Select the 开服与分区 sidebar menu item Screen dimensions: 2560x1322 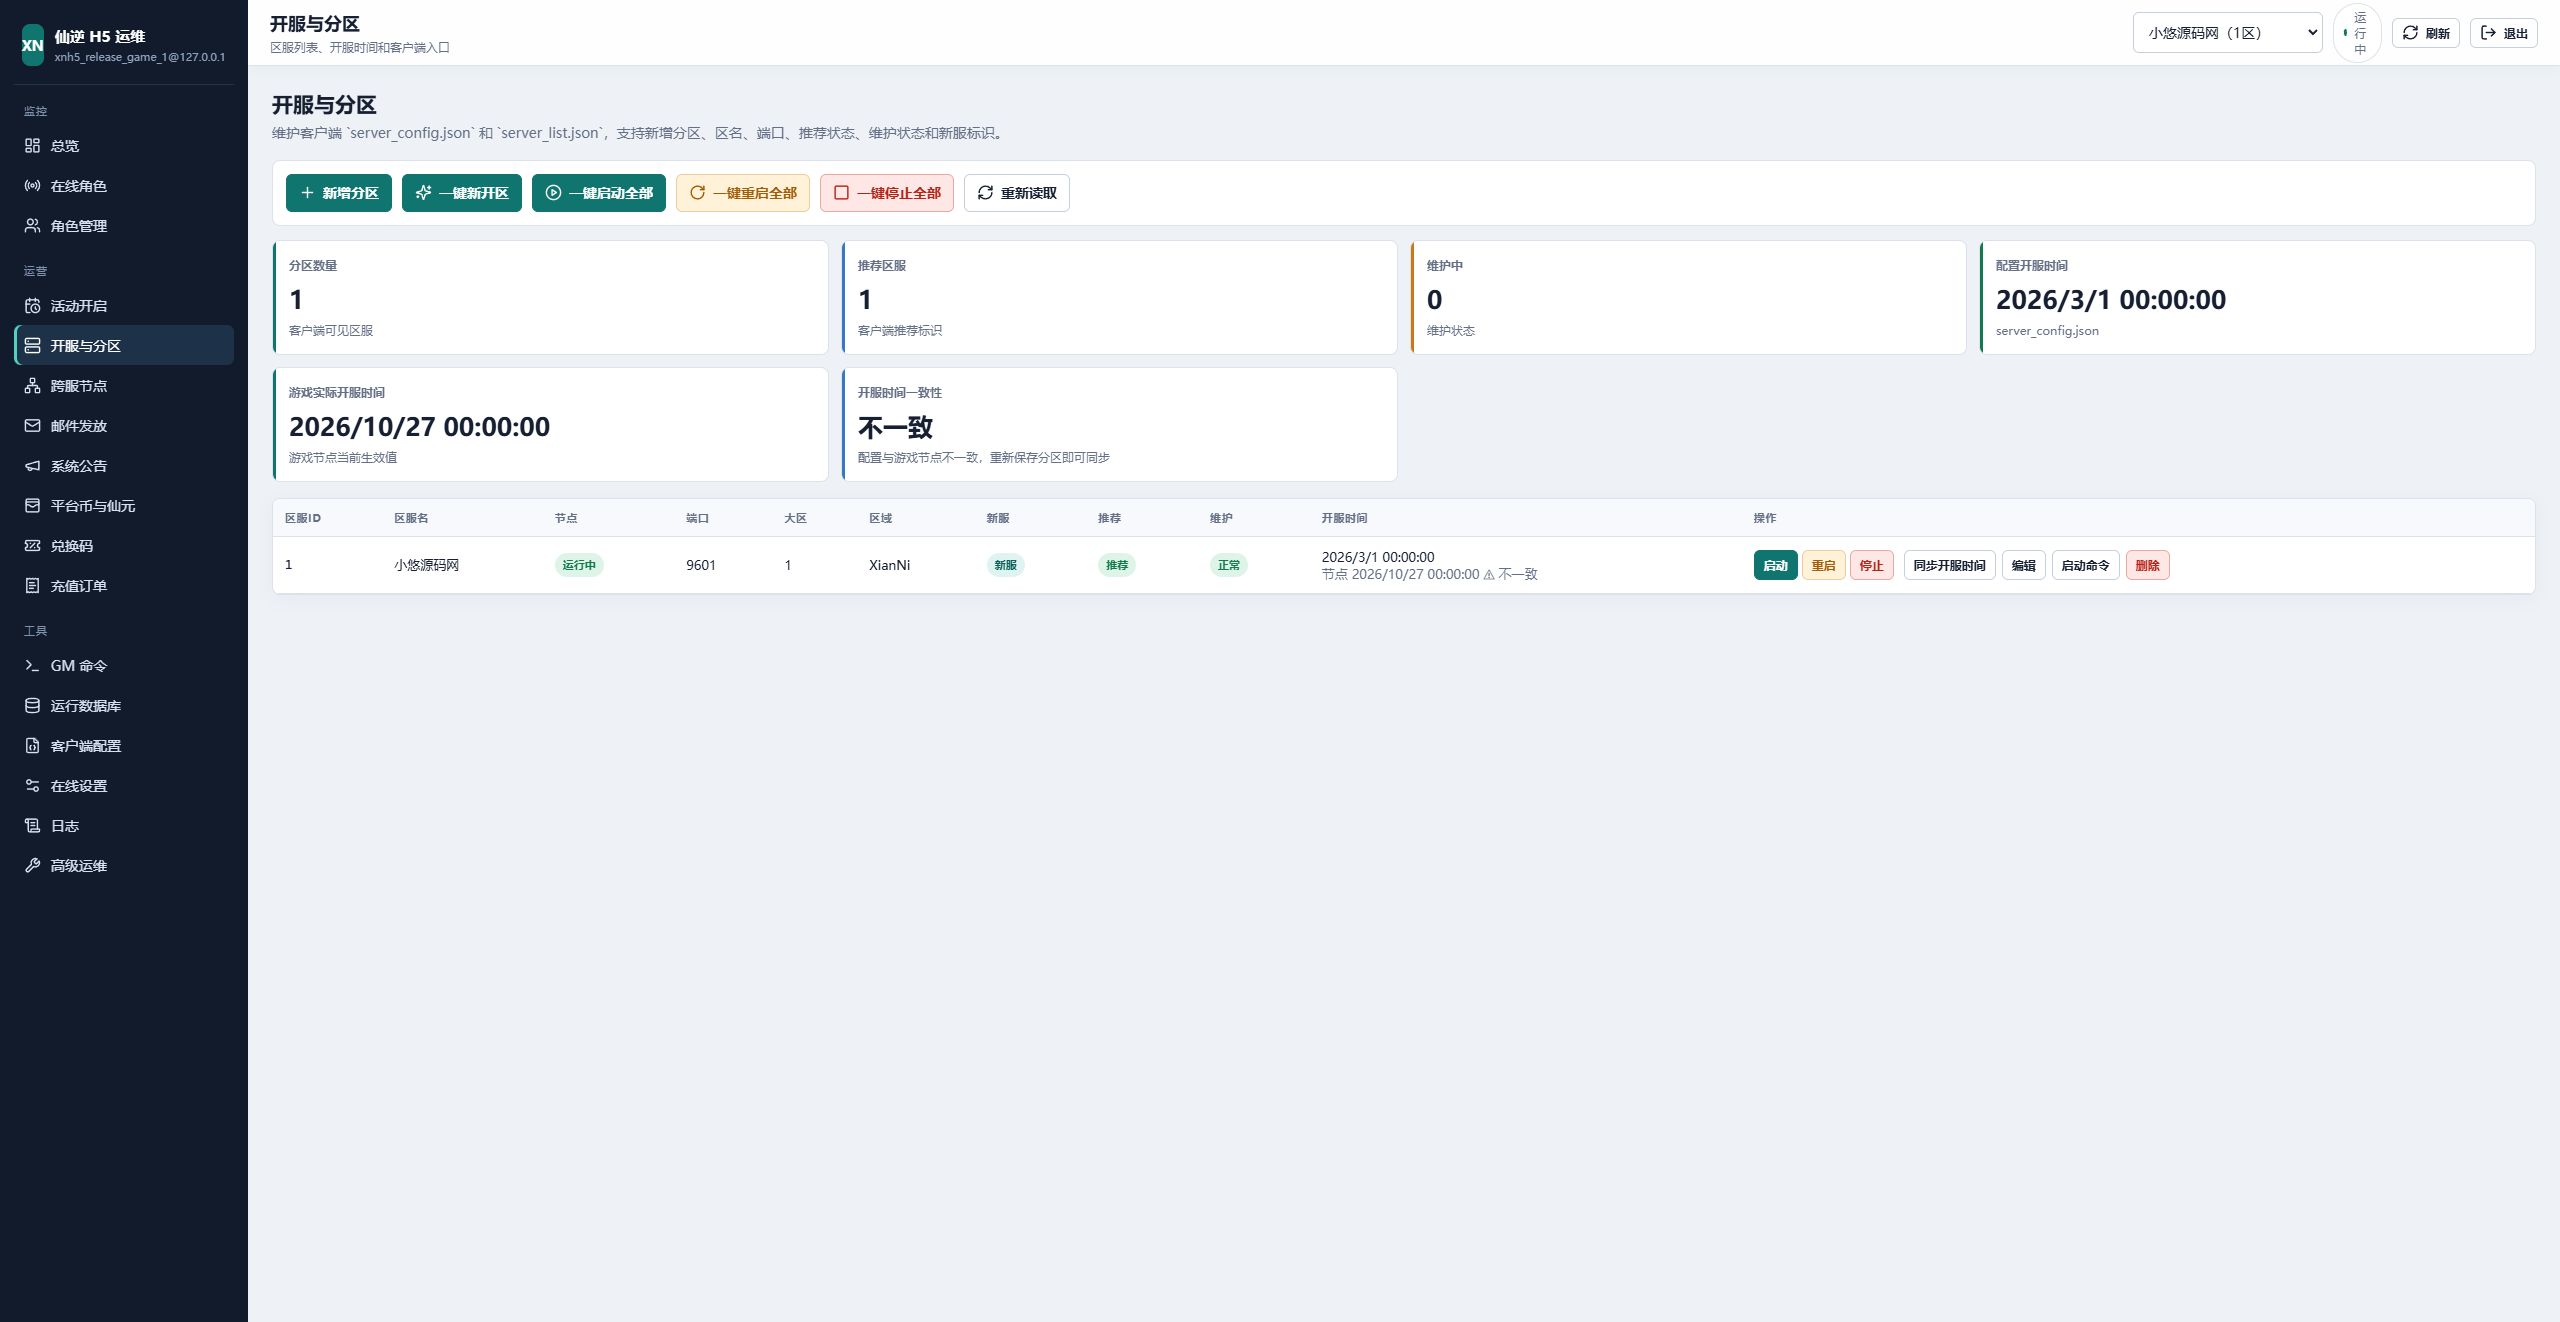[125, 346]
